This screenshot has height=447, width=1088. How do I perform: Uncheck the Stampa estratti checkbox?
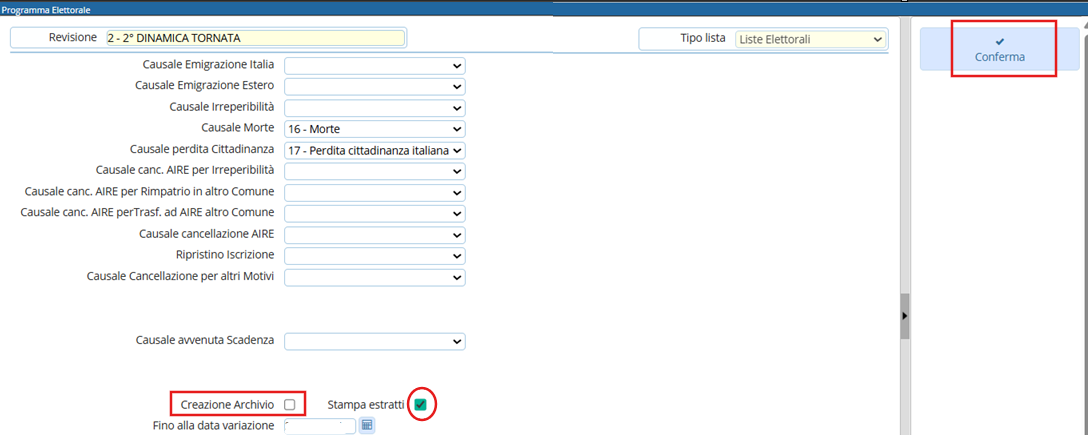pyautogui.click(x=420, y=404)
